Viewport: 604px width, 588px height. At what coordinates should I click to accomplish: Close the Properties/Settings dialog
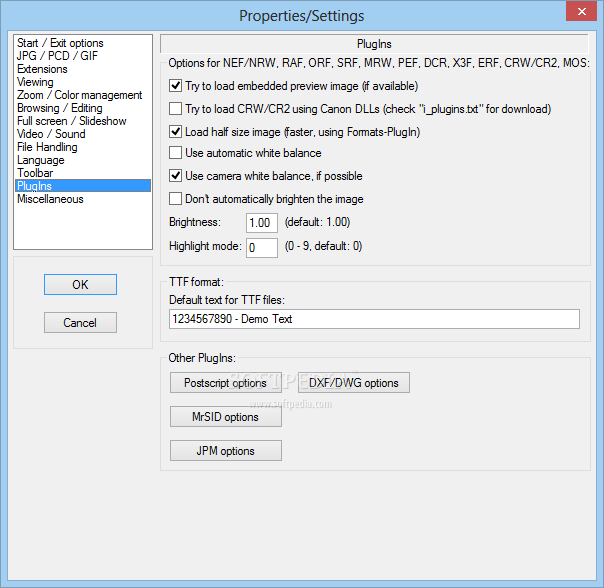[x=581, y=11]
